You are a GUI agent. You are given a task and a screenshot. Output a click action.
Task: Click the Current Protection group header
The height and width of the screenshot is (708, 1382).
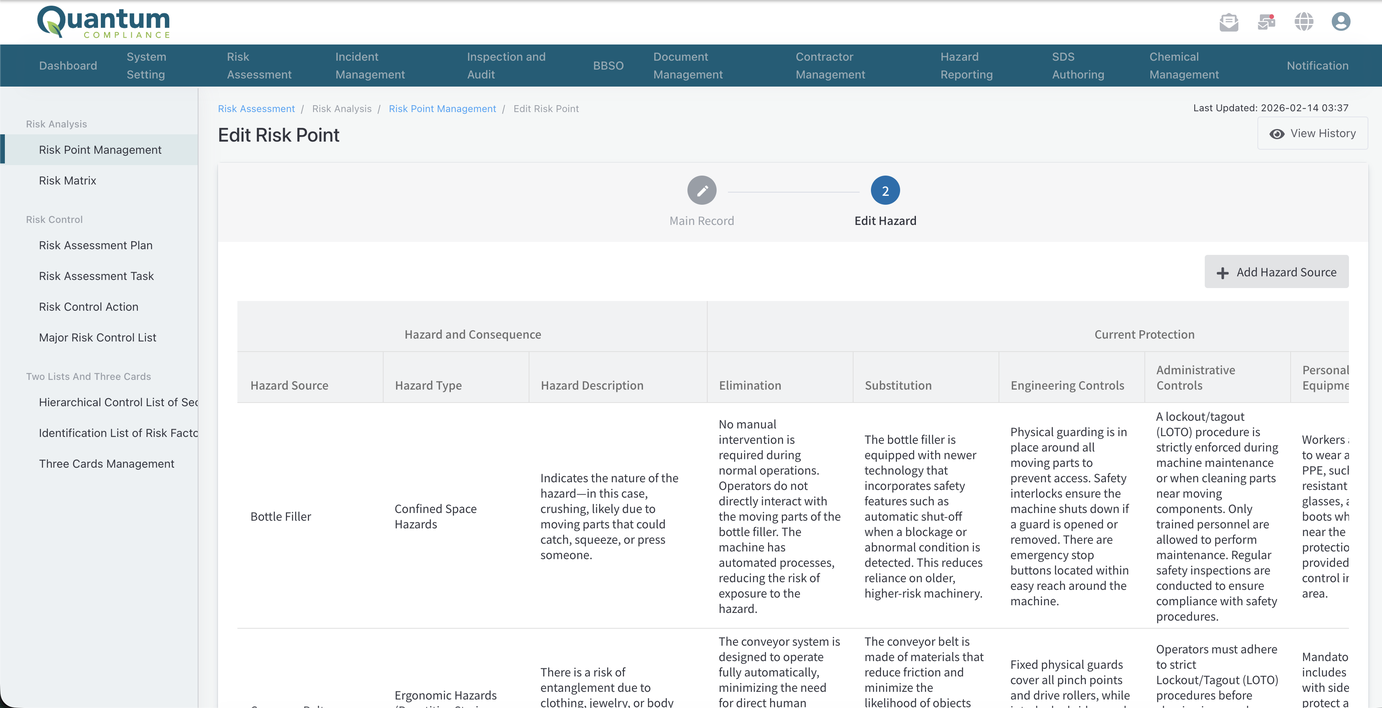[1144, 334]
